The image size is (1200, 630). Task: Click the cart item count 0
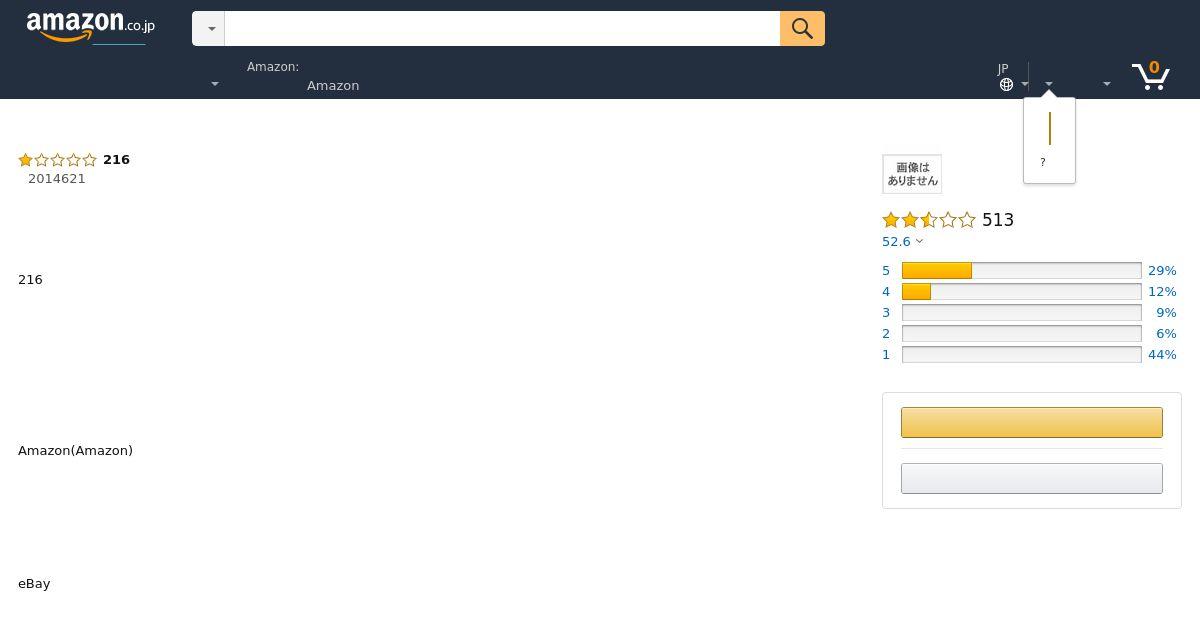[1154, 68]
